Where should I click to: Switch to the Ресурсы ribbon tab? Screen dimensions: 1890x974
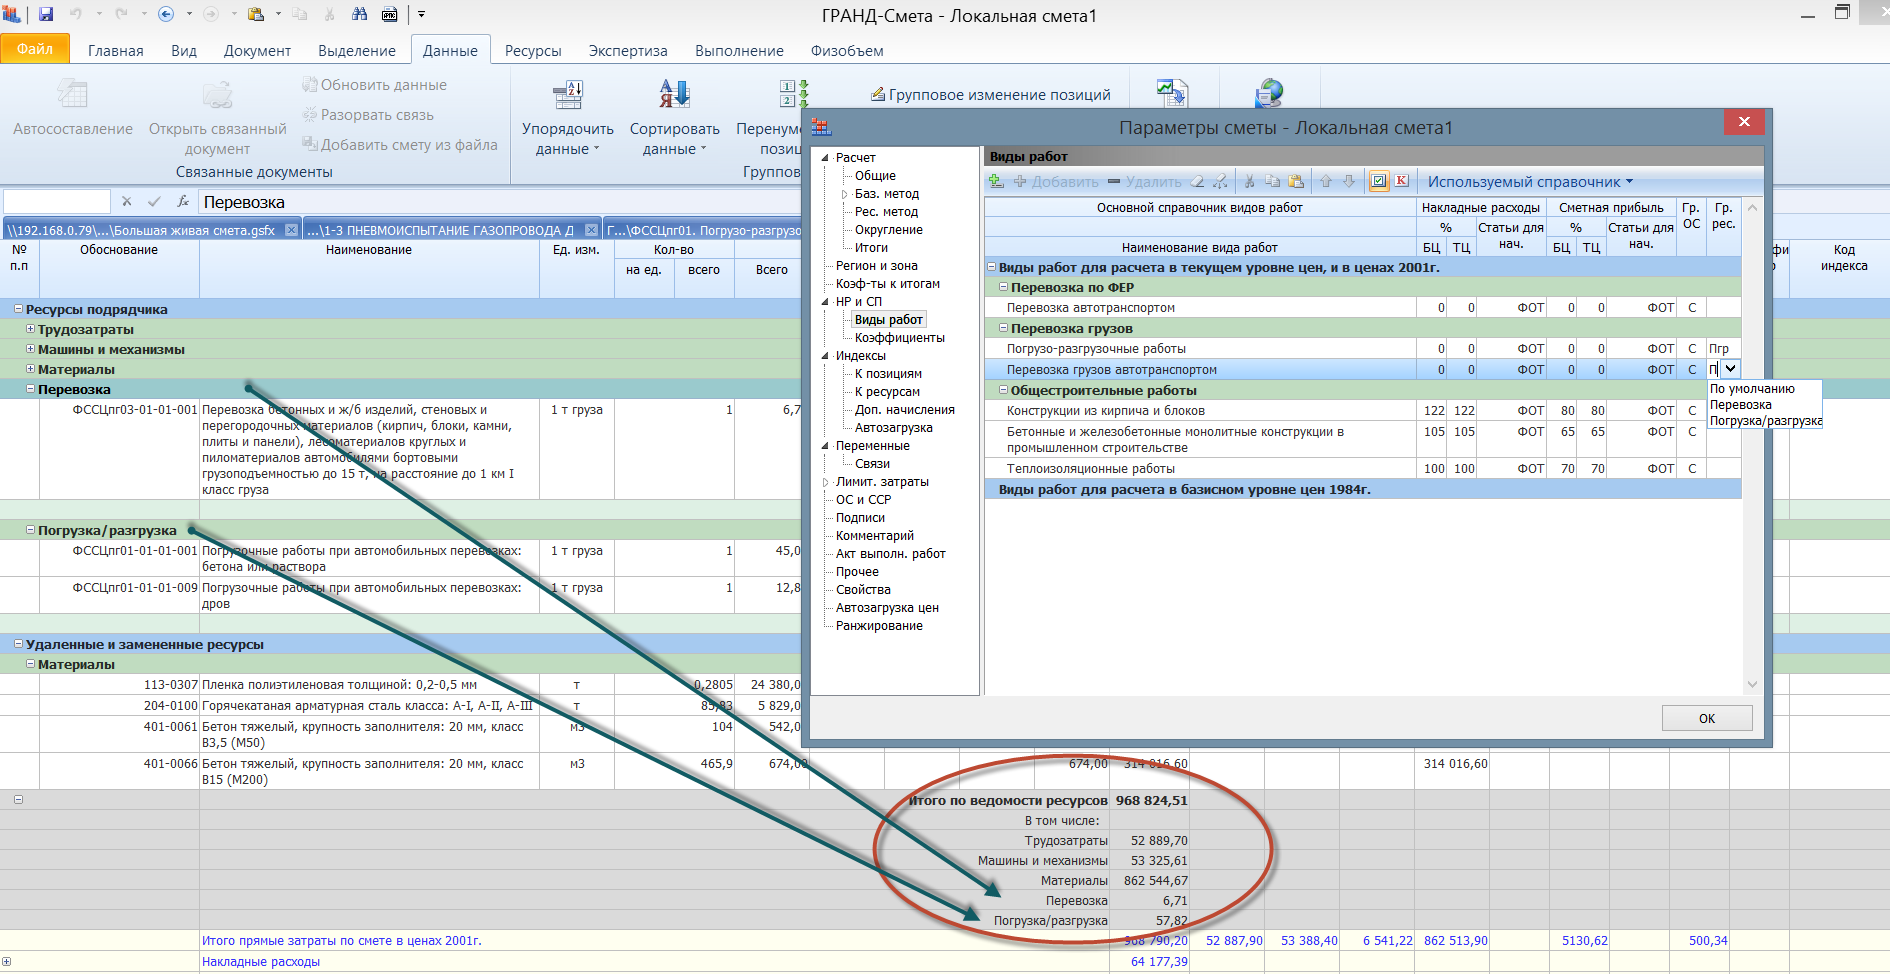[x=533, y=50]
